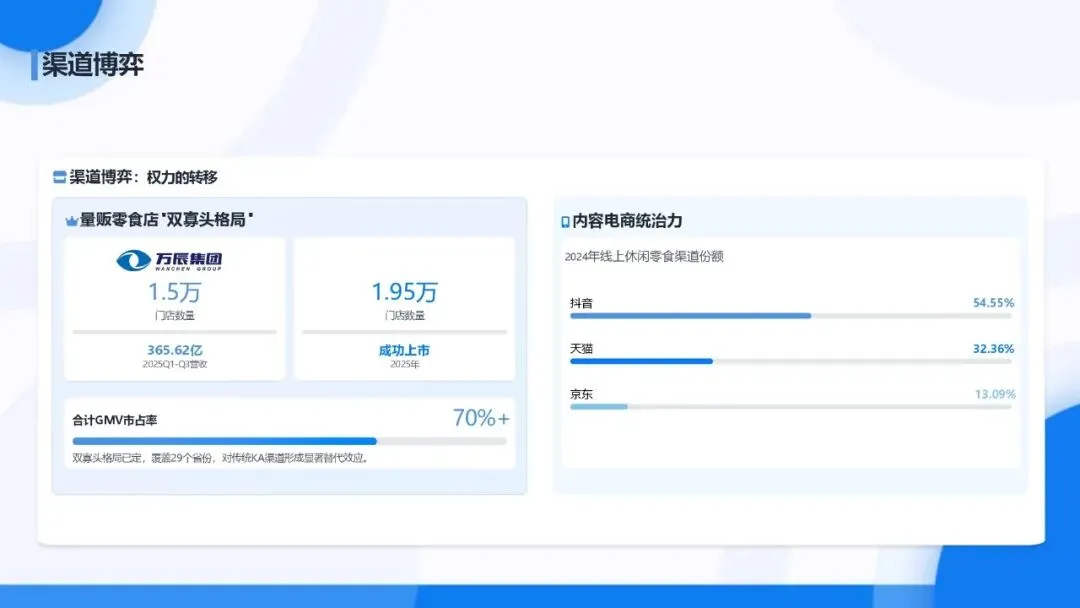
Task: Click the phone icon beside 内容电商统治力
Action: pos(565,222)
